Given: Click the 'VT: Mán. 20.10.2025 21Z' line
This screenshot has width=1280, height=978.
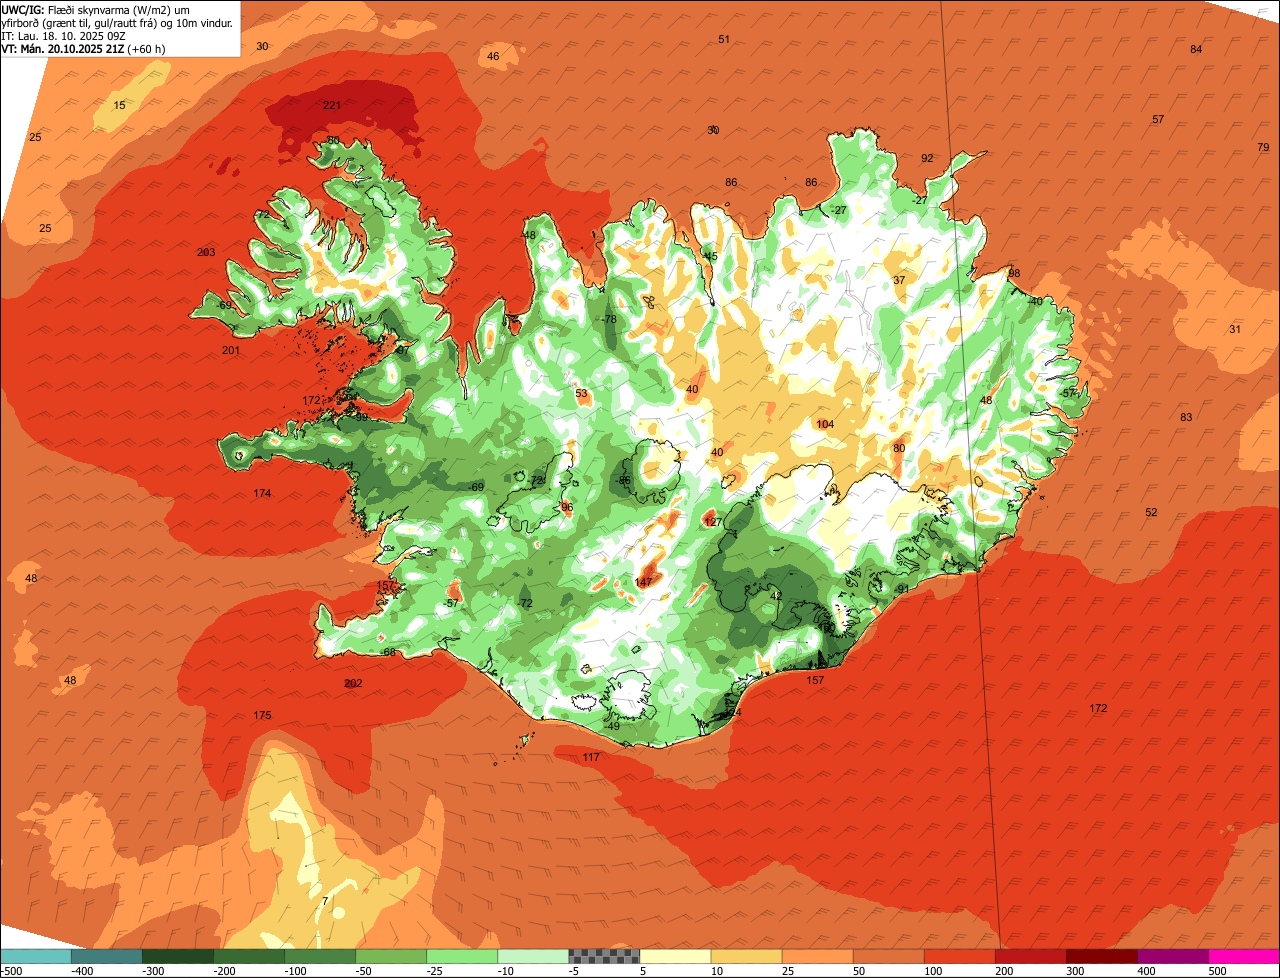Looking at the screenshot, I should pos(84,48).
